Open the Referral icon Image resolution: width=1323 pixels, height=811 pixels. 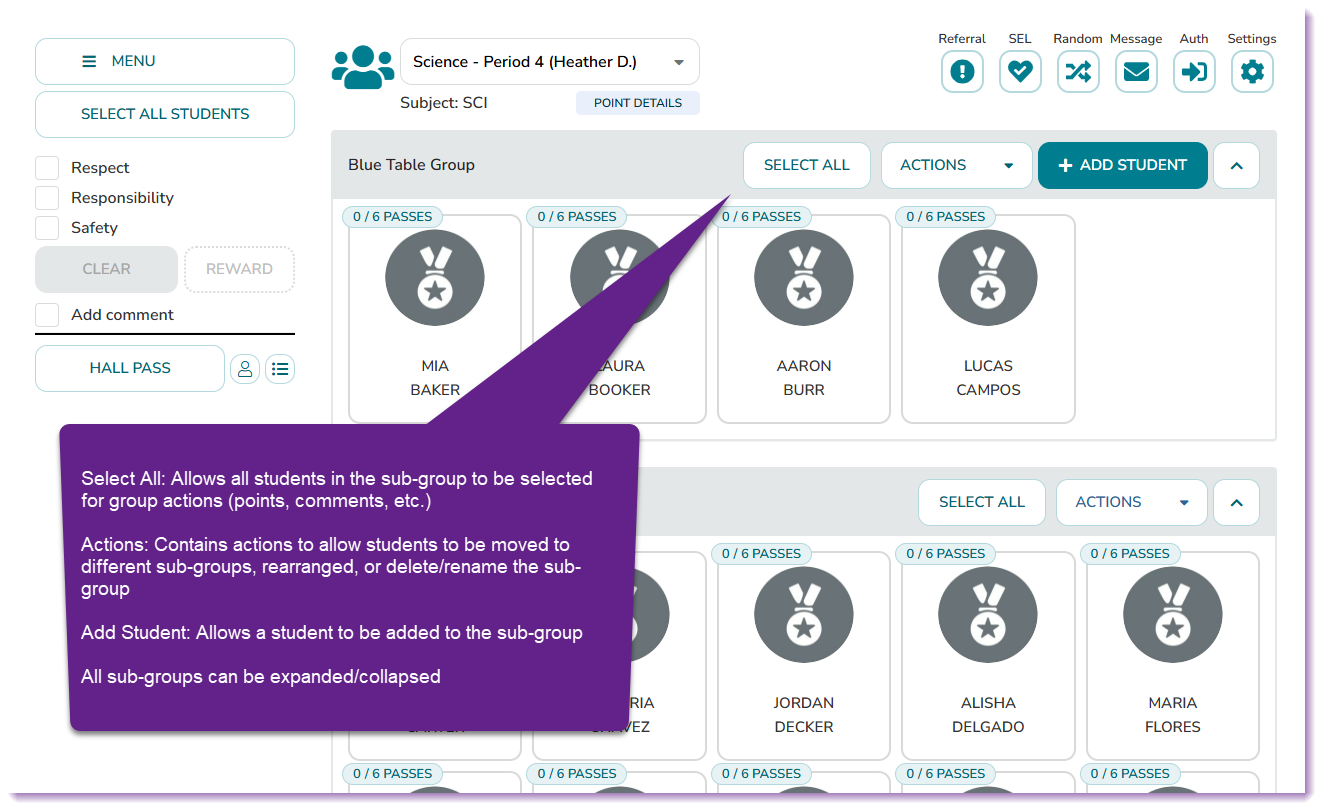click(962, 72)
